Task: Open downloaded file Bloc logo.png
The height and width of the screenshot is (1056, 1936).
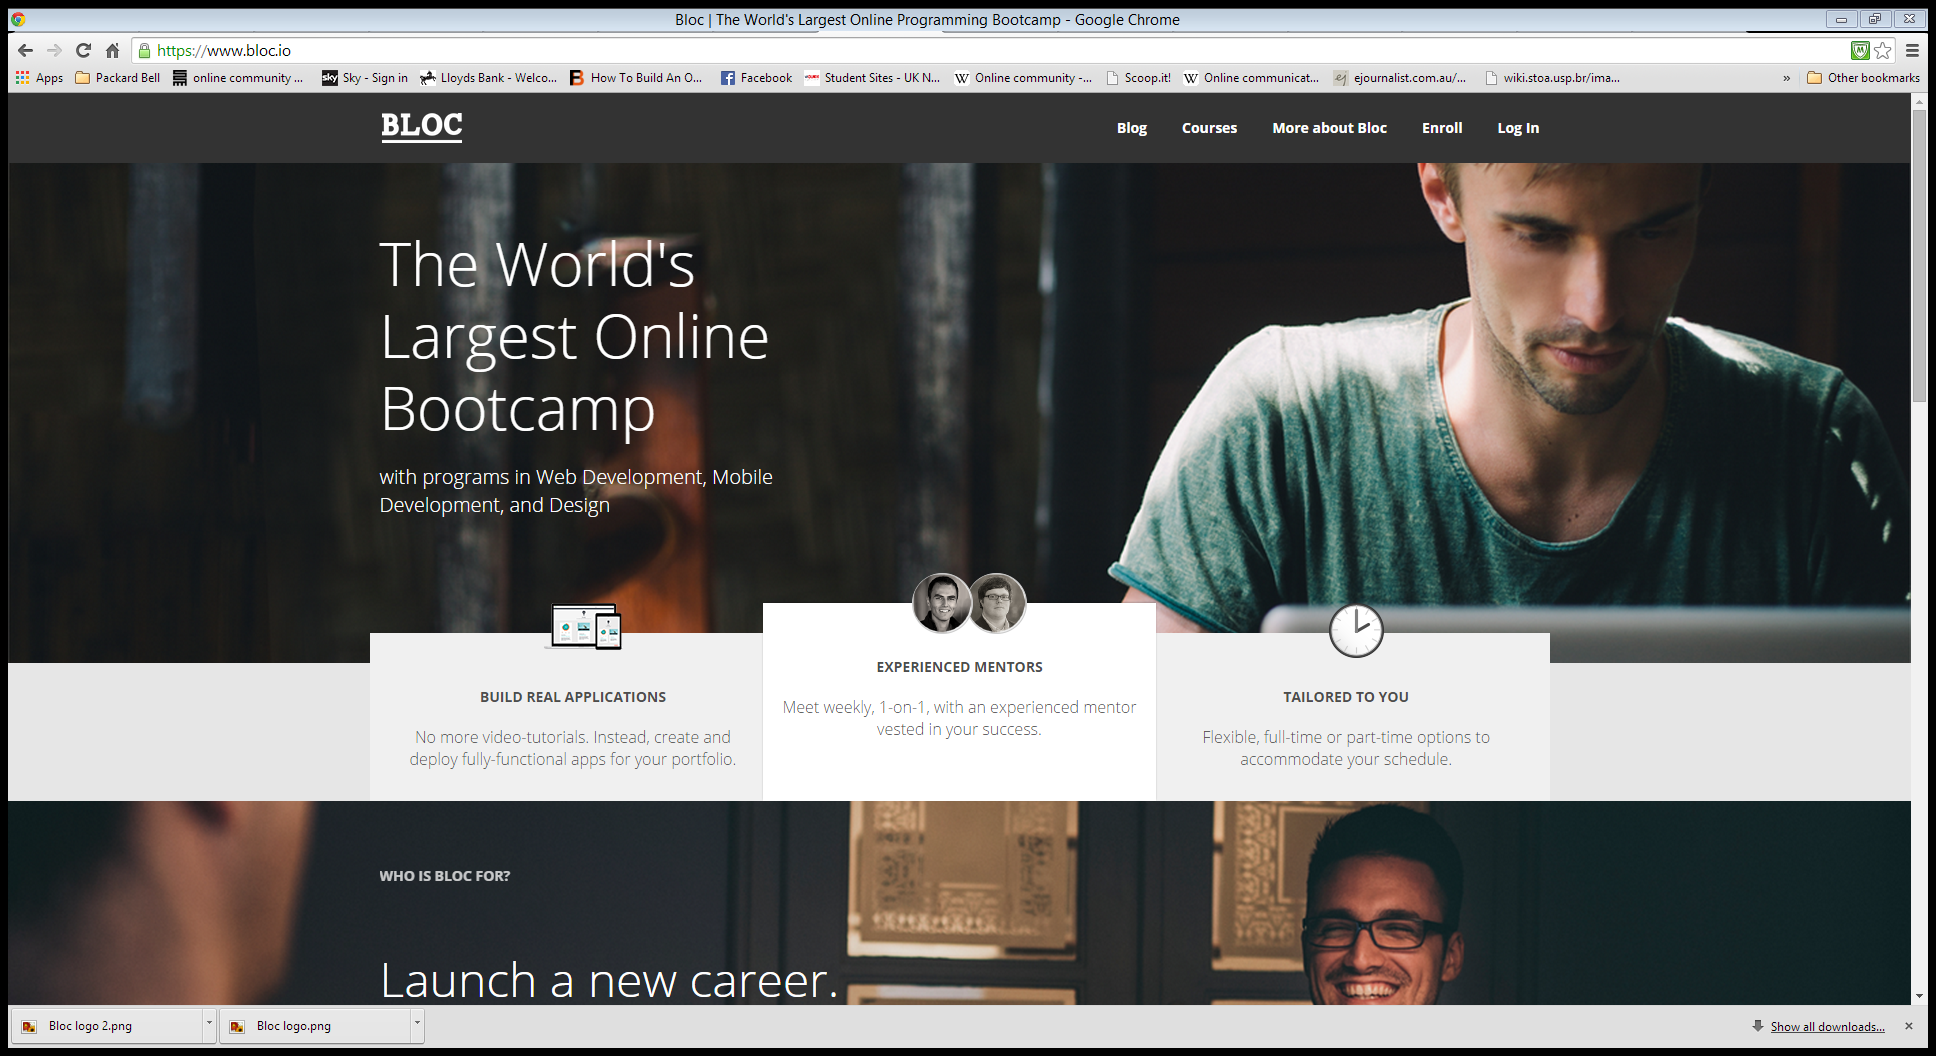Action: [x=316, y=1025]
